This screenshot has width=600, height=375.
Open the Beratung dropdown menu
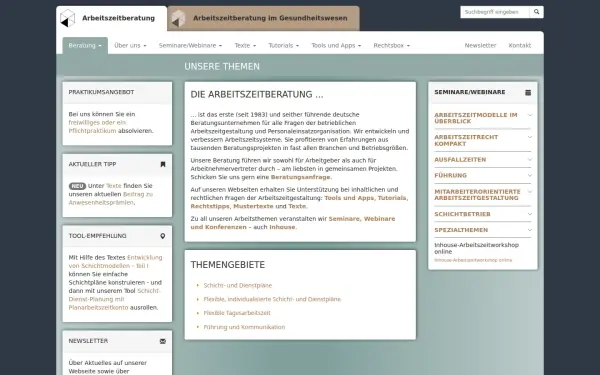click(85, 46)
